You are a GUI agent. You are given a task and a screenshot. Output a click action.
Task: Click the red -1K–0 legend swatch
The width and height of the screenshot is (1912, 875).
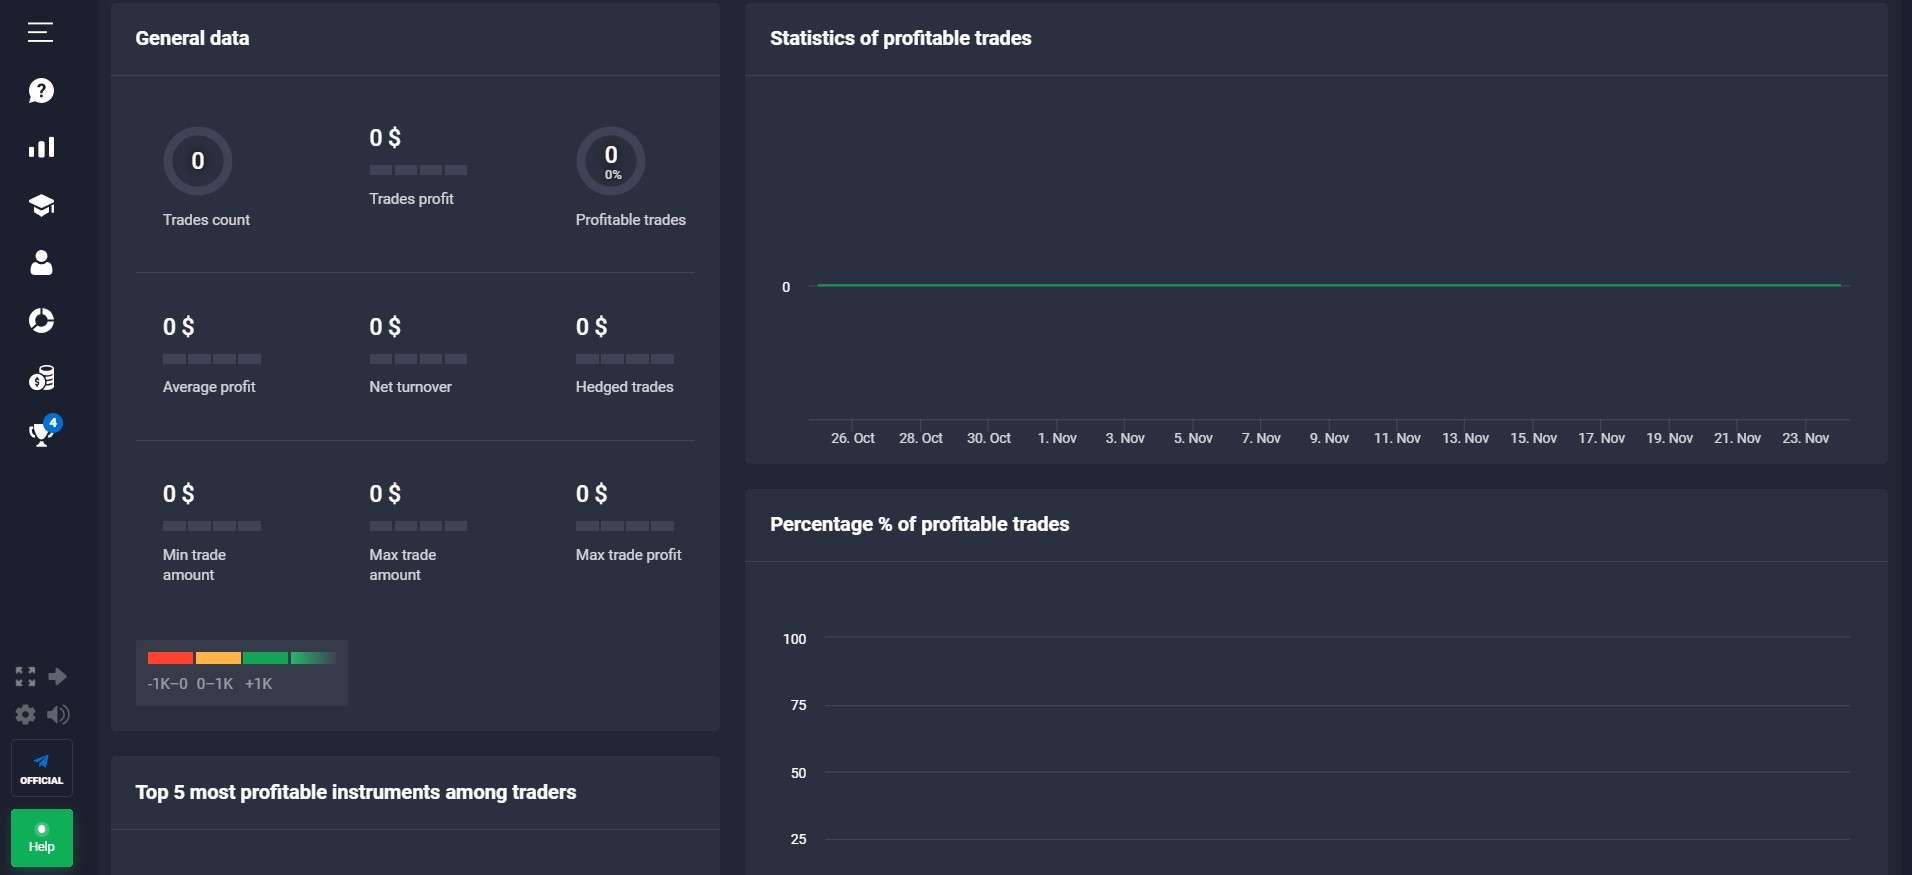(170, 658)
